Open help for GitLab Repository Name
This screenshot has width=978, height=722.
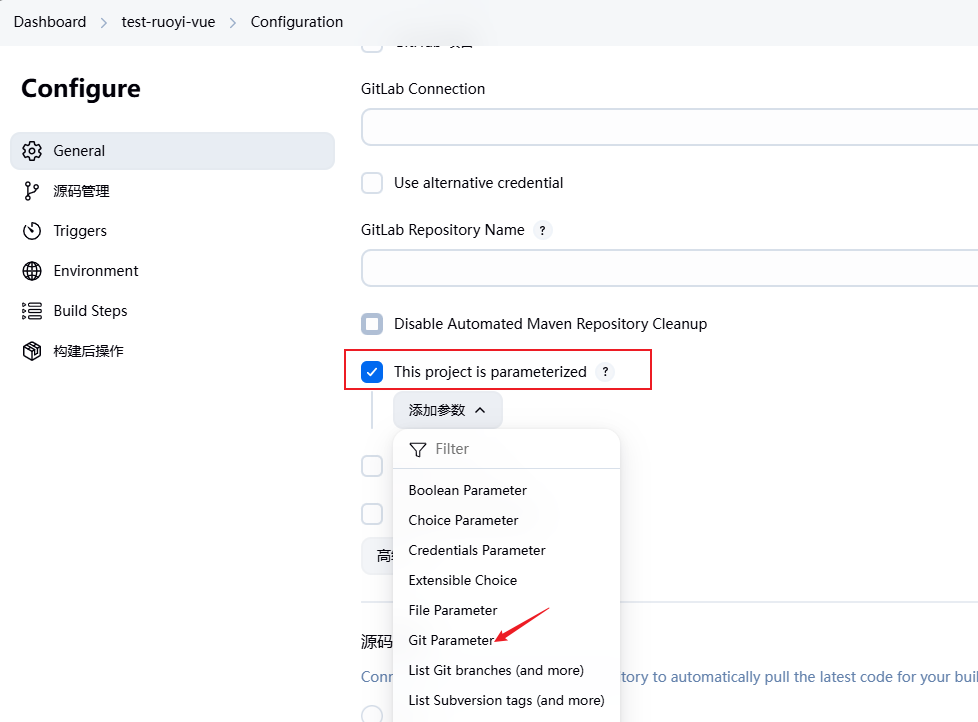pos(542,230)
